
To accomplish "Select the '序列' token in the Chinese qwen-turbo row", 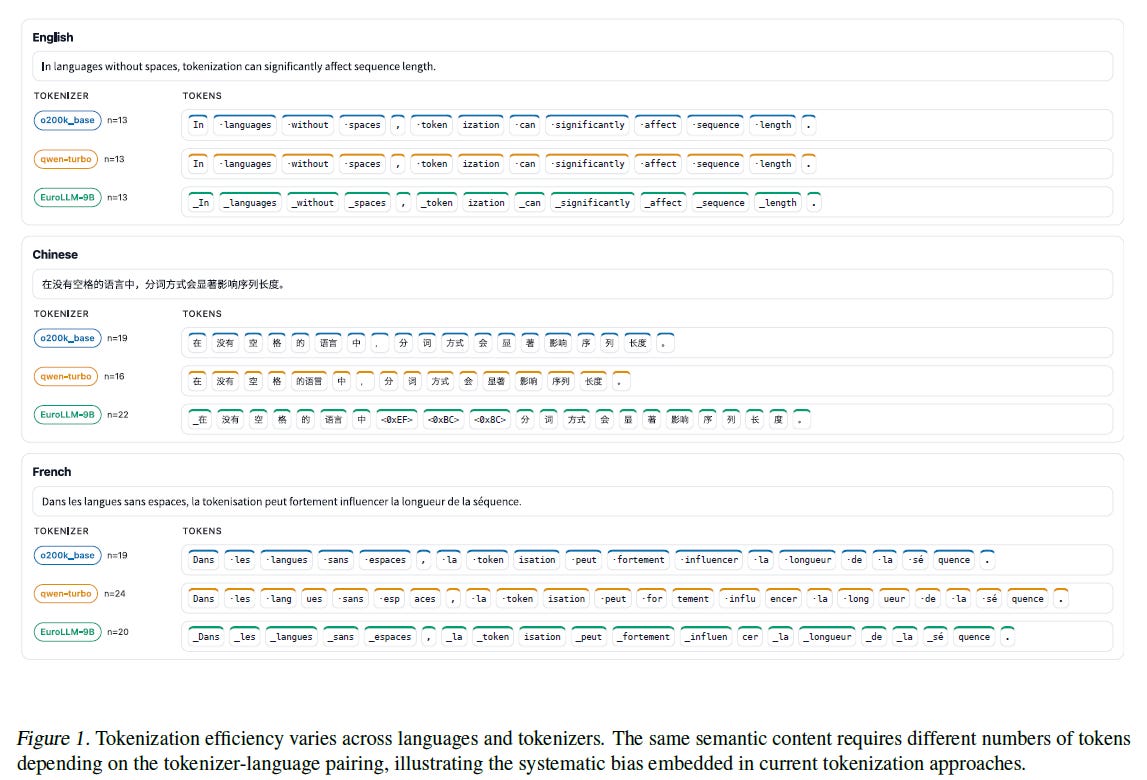I will pyautogui.click(x=560, y=381).
